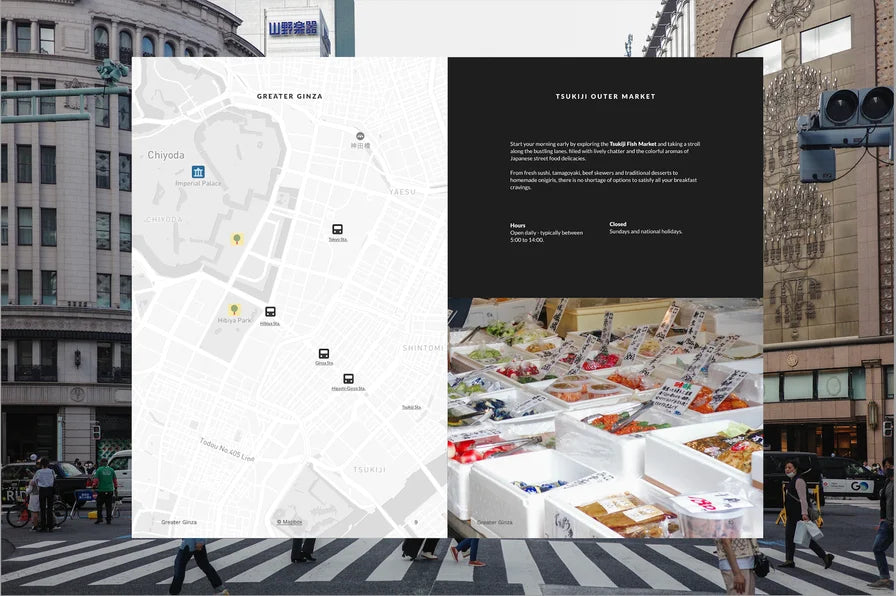Open the Higashi-Ginza Station map marker
896x596 pixels.
[348, 379]
